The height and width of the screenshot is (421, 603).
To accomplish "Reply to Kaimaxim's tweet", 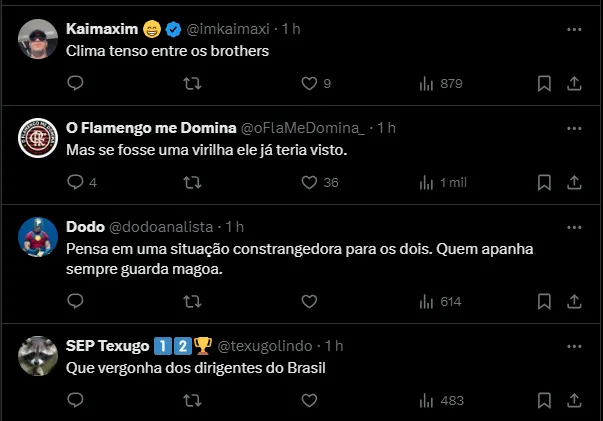I will click(75, 84).
